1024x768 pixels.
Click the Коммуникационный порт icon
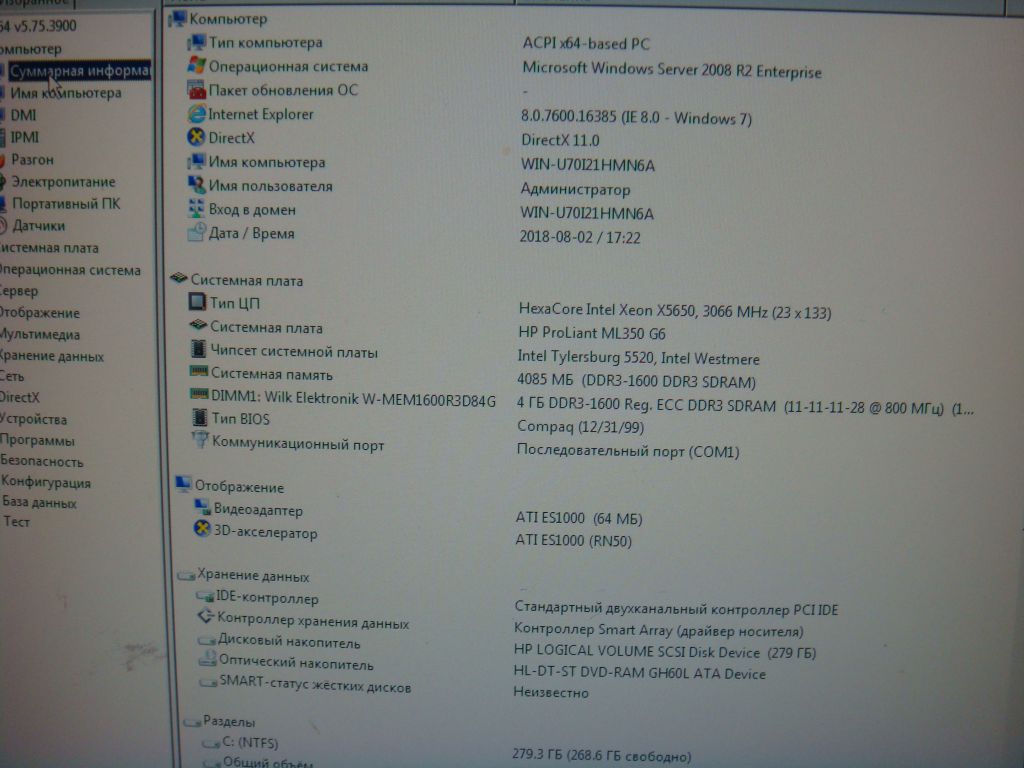200,441
